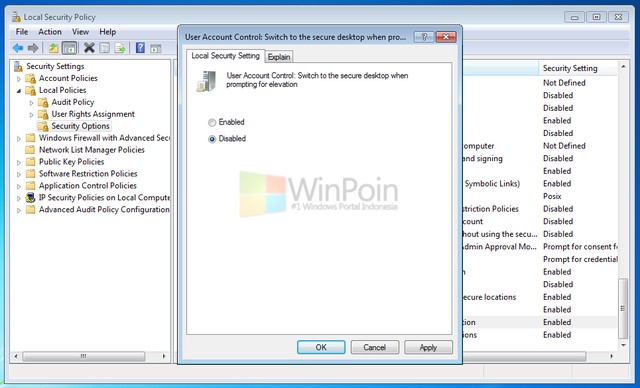Click the User Rights Assignment folder icon
640x388 pixels.
[x=43, y=114]
